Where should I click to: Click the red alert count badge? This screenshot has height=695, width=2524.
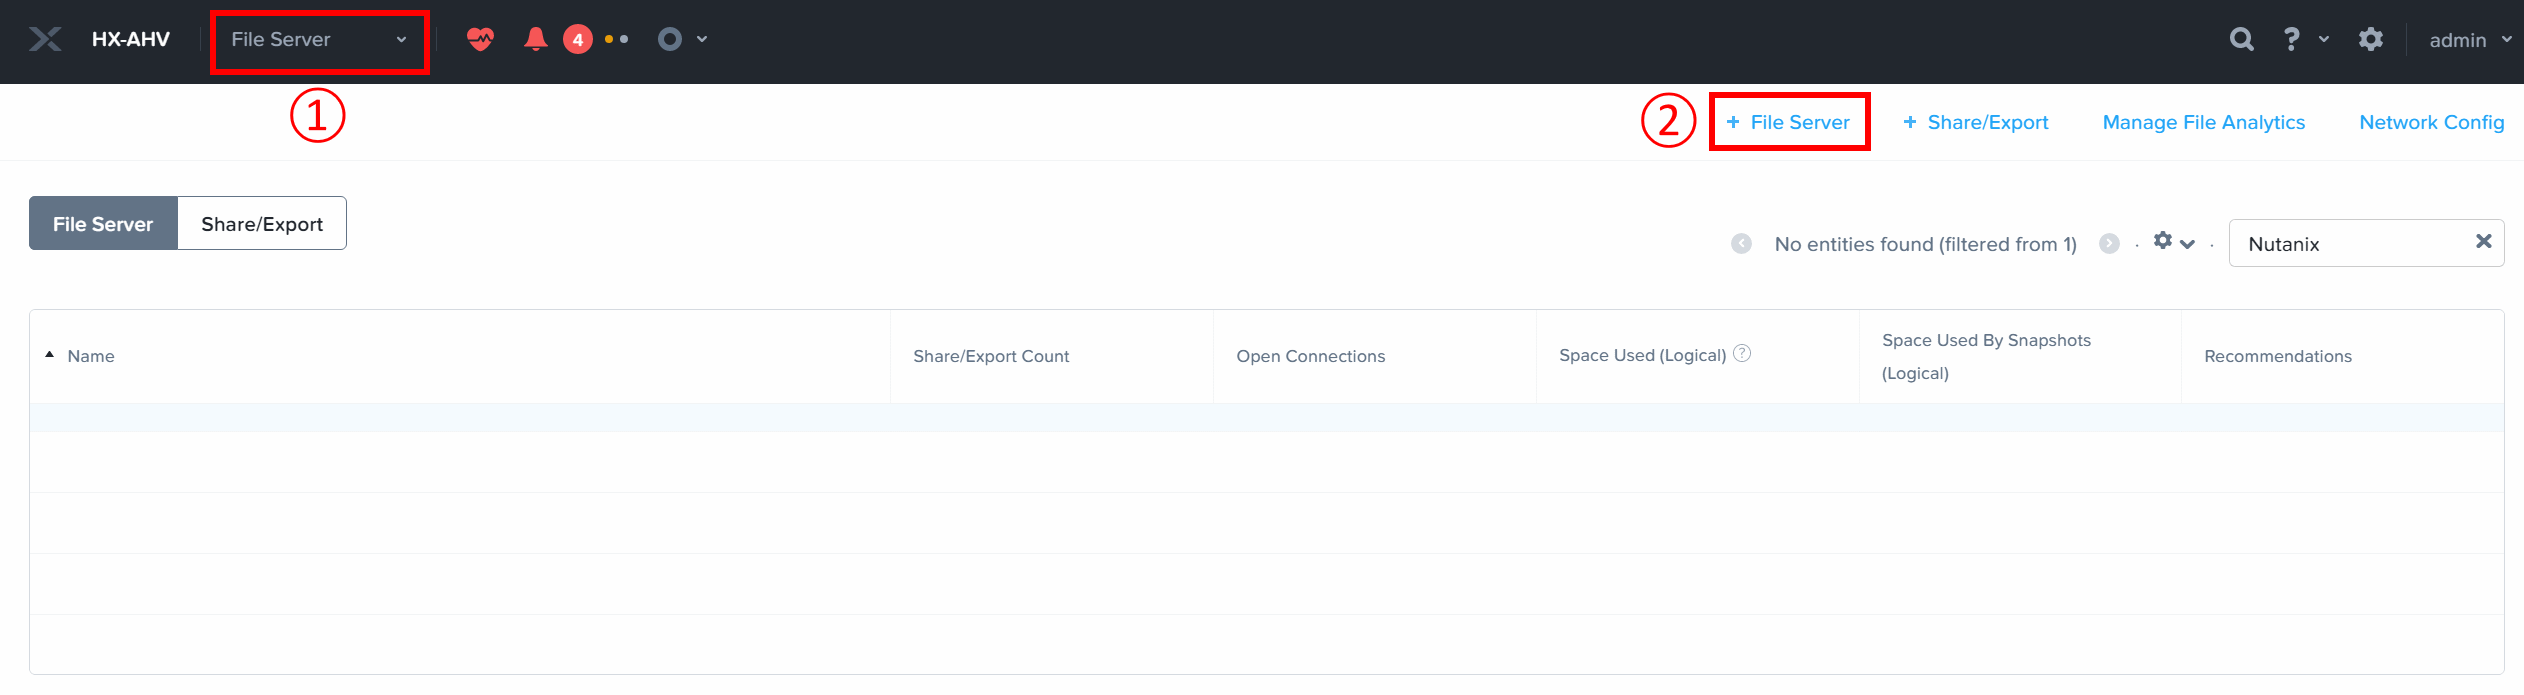[577, 39]
